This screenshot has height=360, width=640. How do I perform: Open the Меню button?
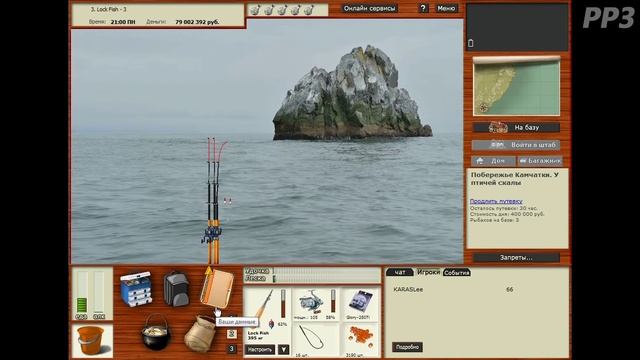[x=446, y=8]
